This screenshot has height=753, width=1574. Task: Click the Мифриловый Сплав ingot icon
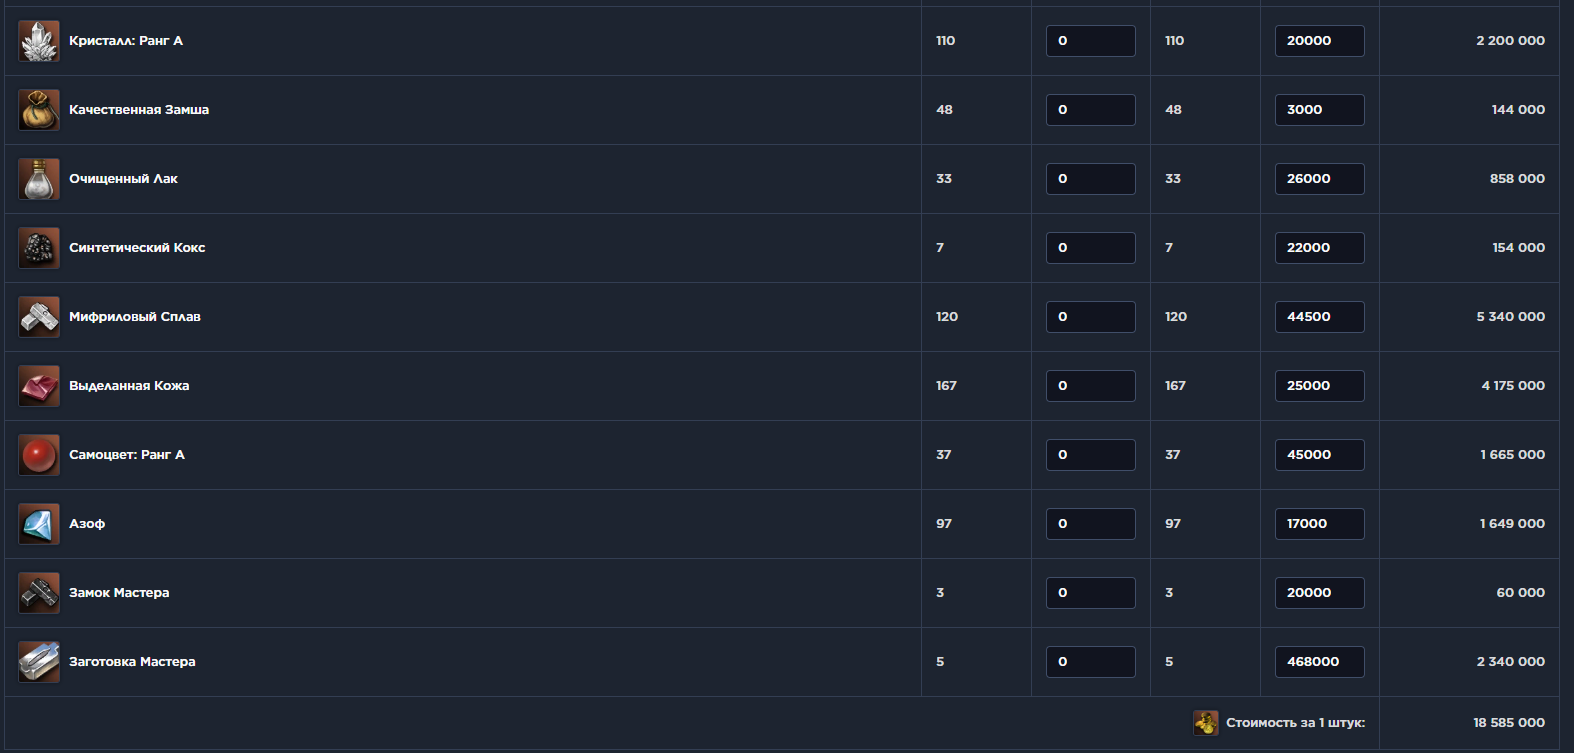pyautogui.click(x=39, y=317)
